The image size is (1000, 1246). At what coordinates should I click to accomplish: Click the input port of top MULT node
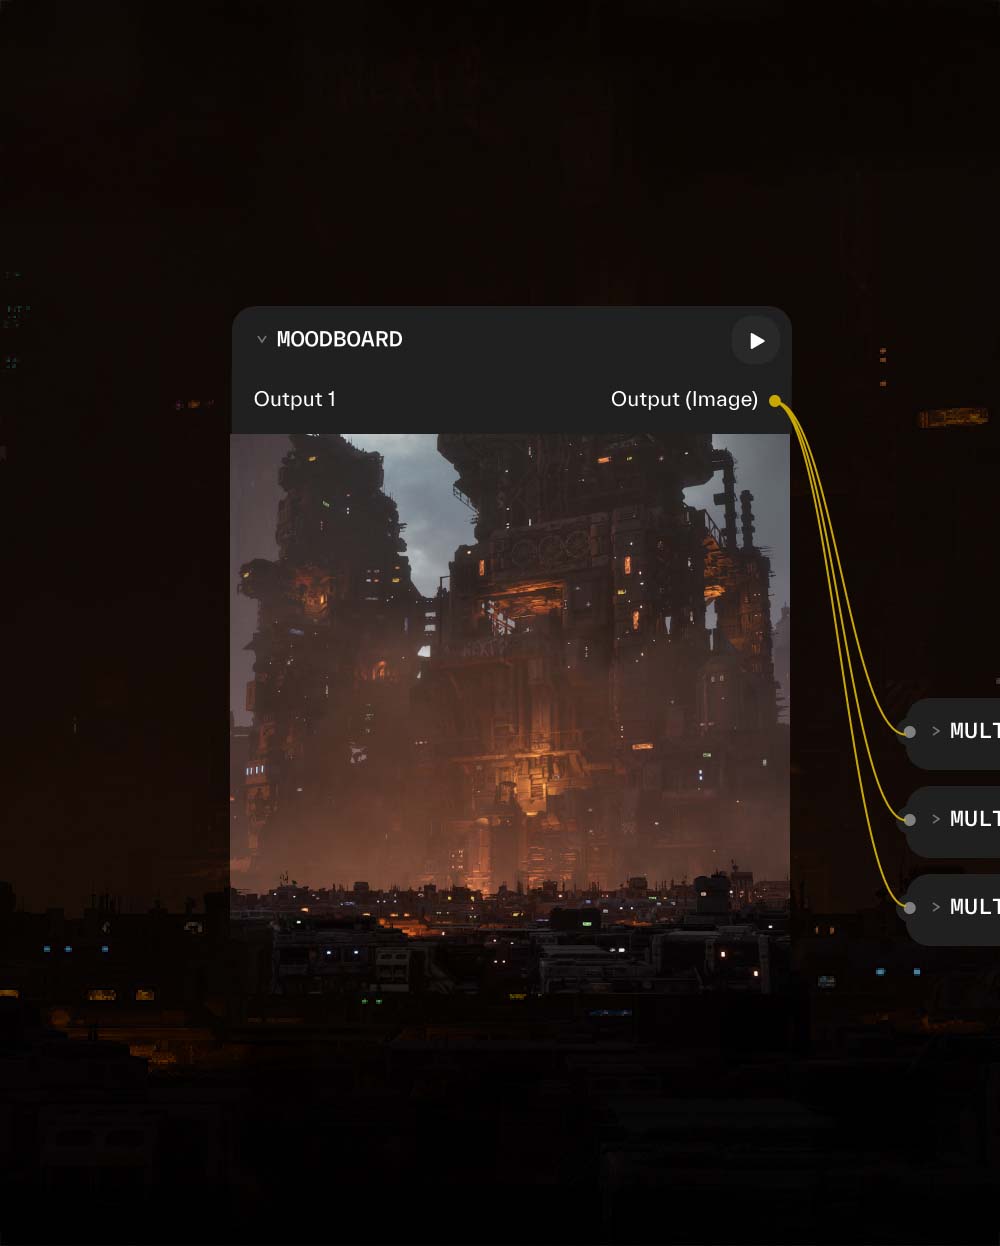coord(909,732)
